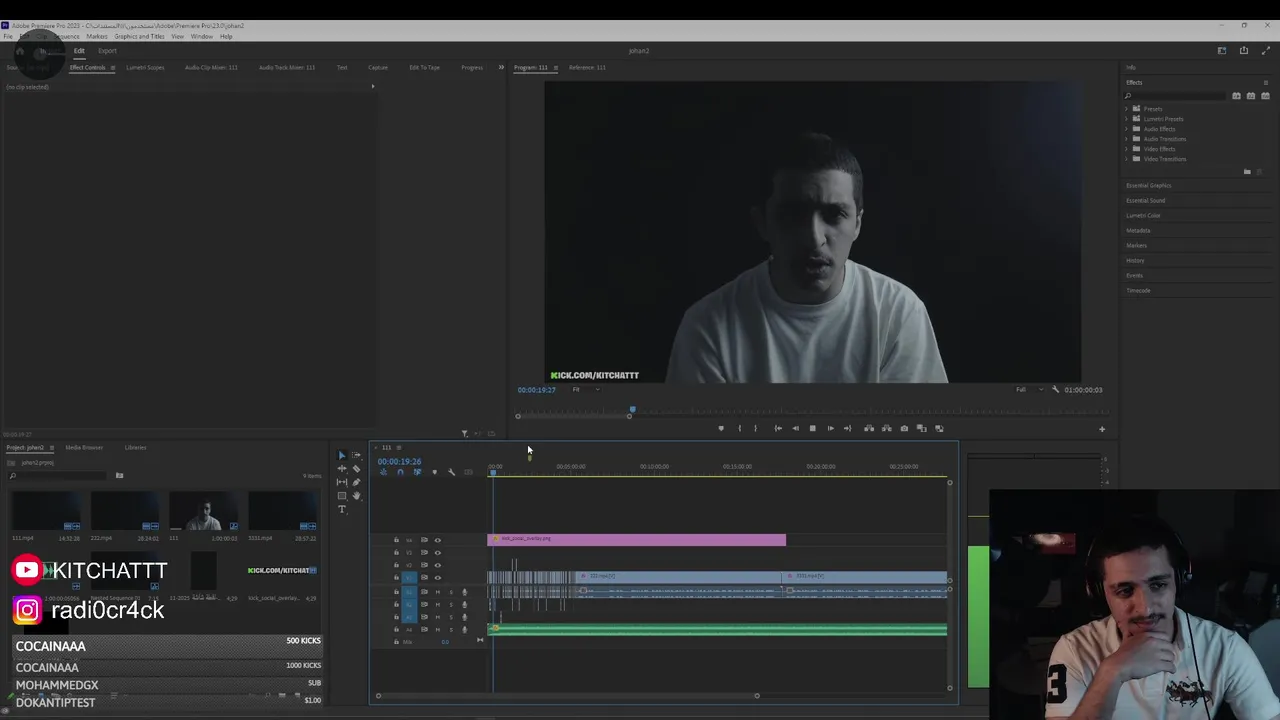Screen dimensions: 1280x720
Task: Hide track V3 with its eye icon
Action: tap(437, 553)
